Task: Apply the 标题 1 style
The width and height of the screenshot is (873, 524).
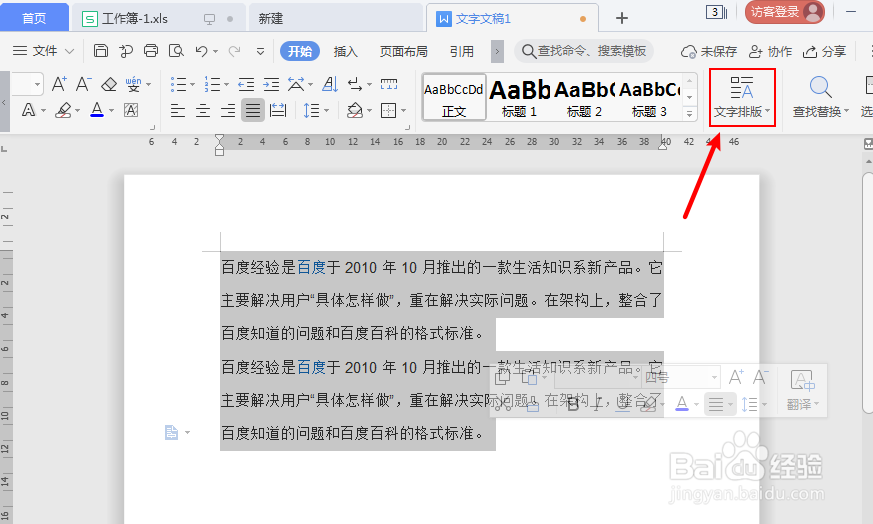Action: [519, 97]
